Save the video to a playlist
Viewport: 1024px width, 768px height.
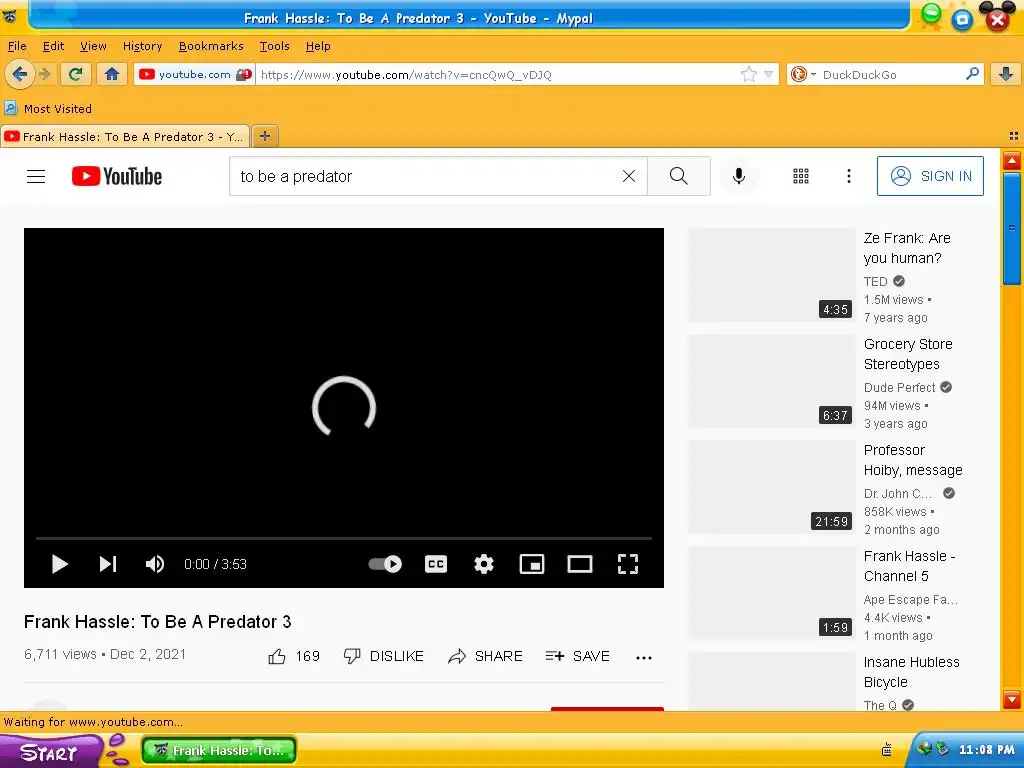577,656
